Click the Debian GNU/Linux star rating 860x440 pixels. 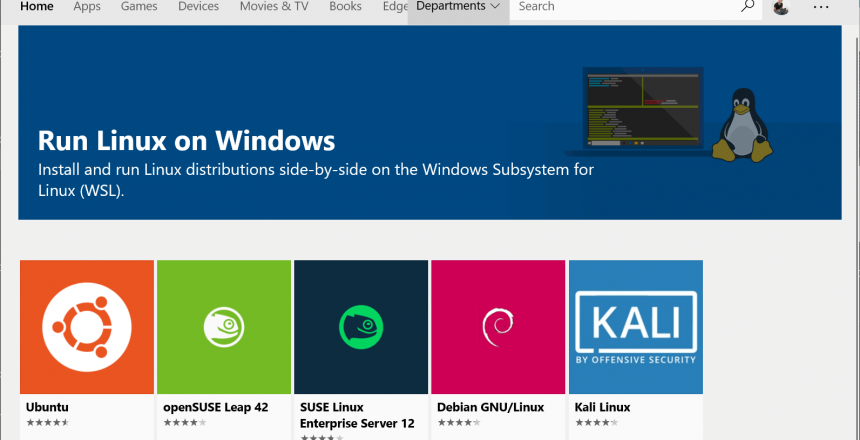tap(459, 422)
